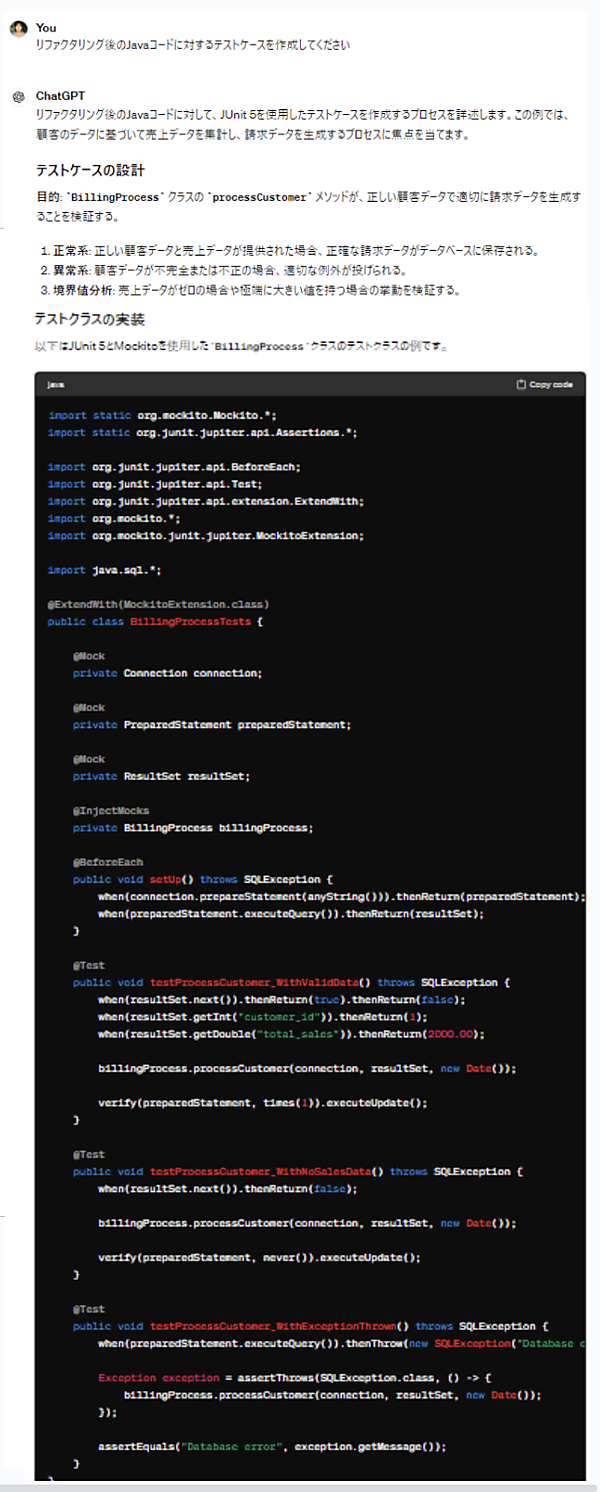Click the '@BeforeEach' annotation

(107, 862)
